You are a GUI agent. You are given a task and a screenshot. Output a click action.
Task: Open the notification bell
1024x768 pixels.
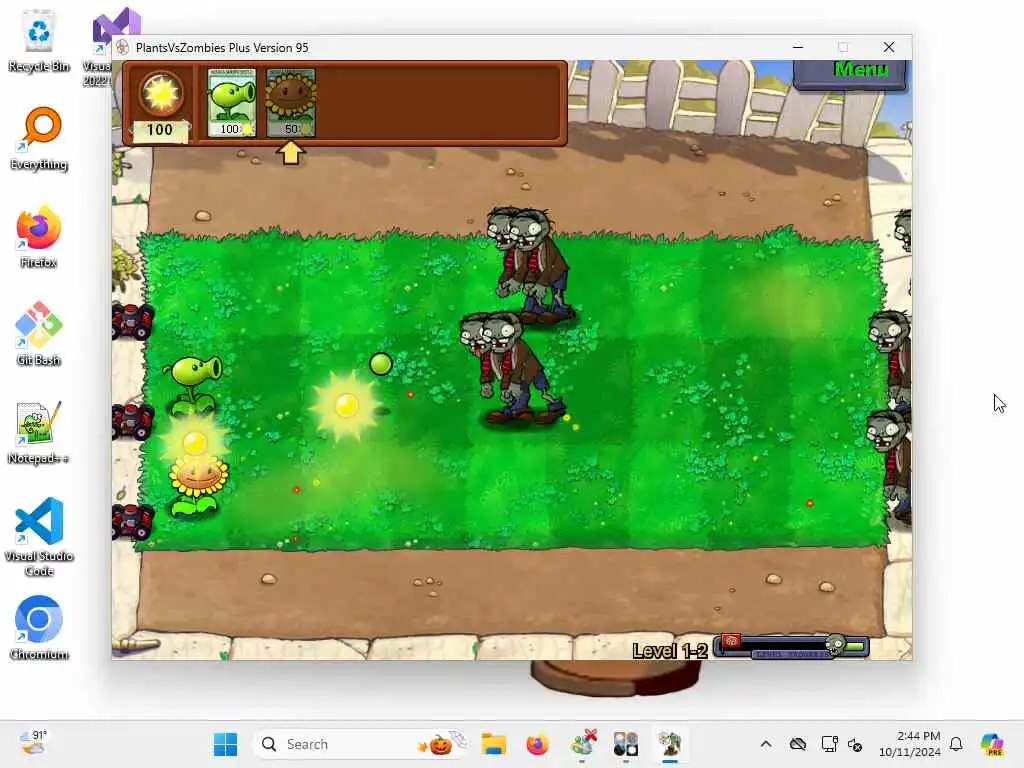tap(956, 744)
